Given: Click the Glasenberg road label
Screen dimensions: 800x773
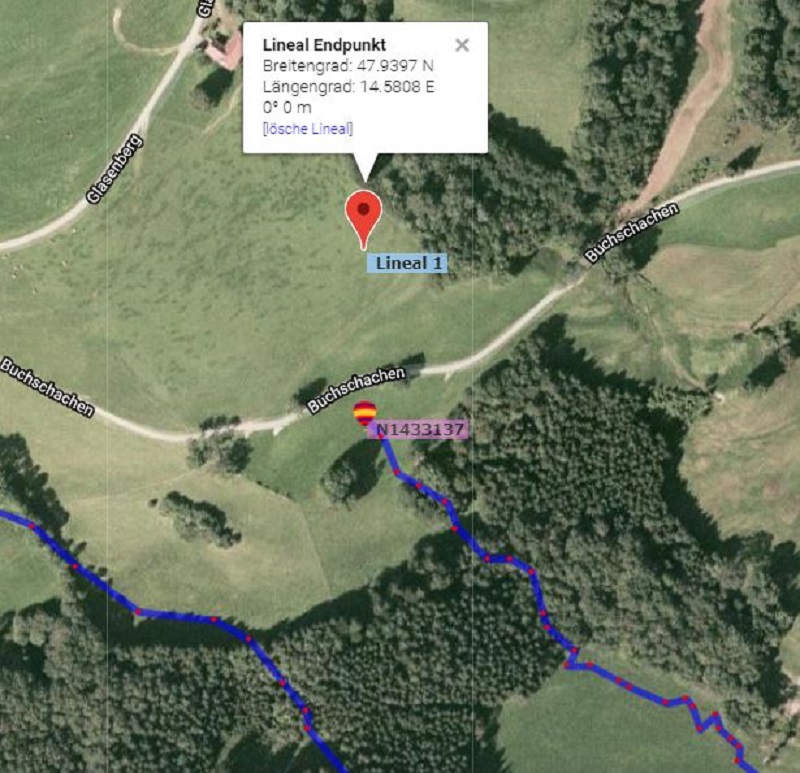Looking at the screenshot, I should tap(114, 169).
